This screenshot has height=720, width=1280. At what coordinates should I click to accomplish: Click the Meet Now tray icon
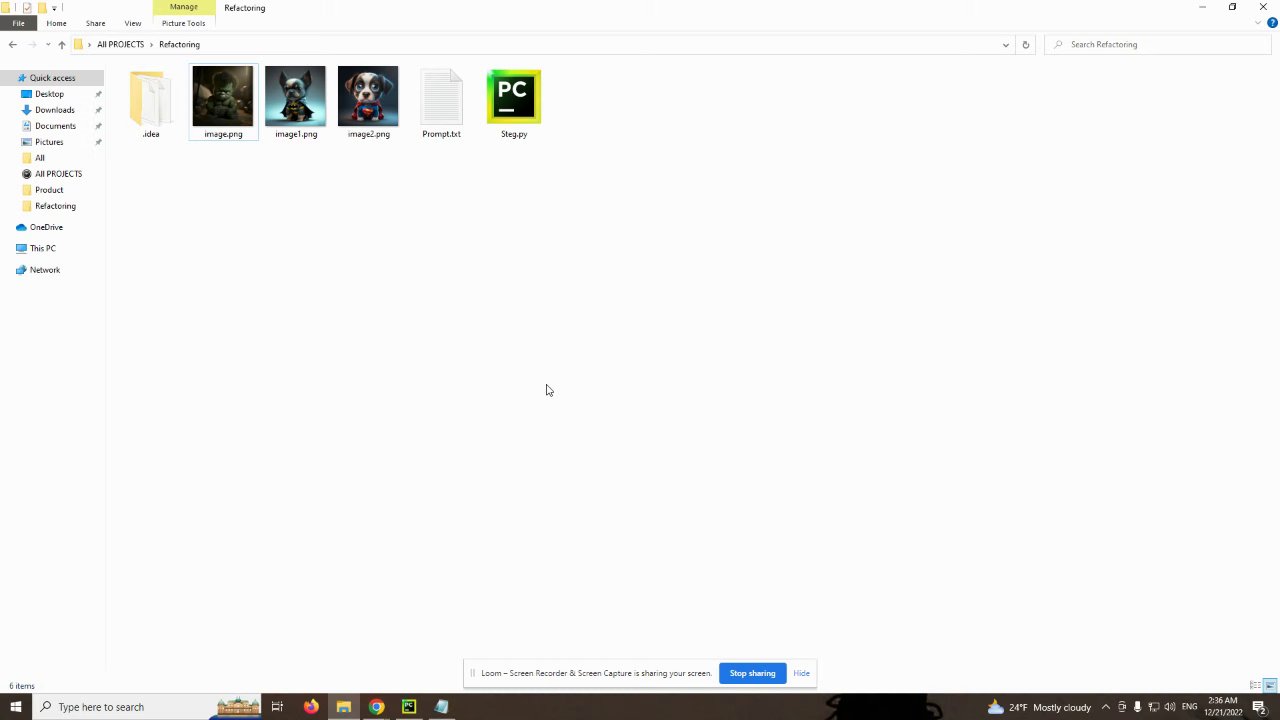1122,707
